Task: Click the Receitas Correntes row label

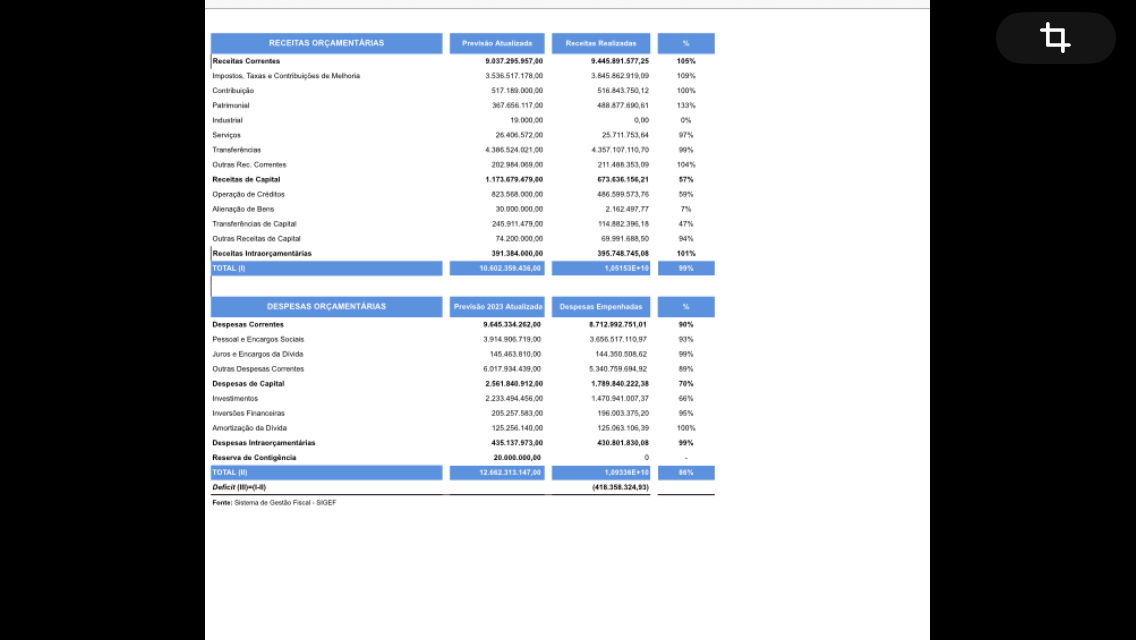Action: pos(246,61)
